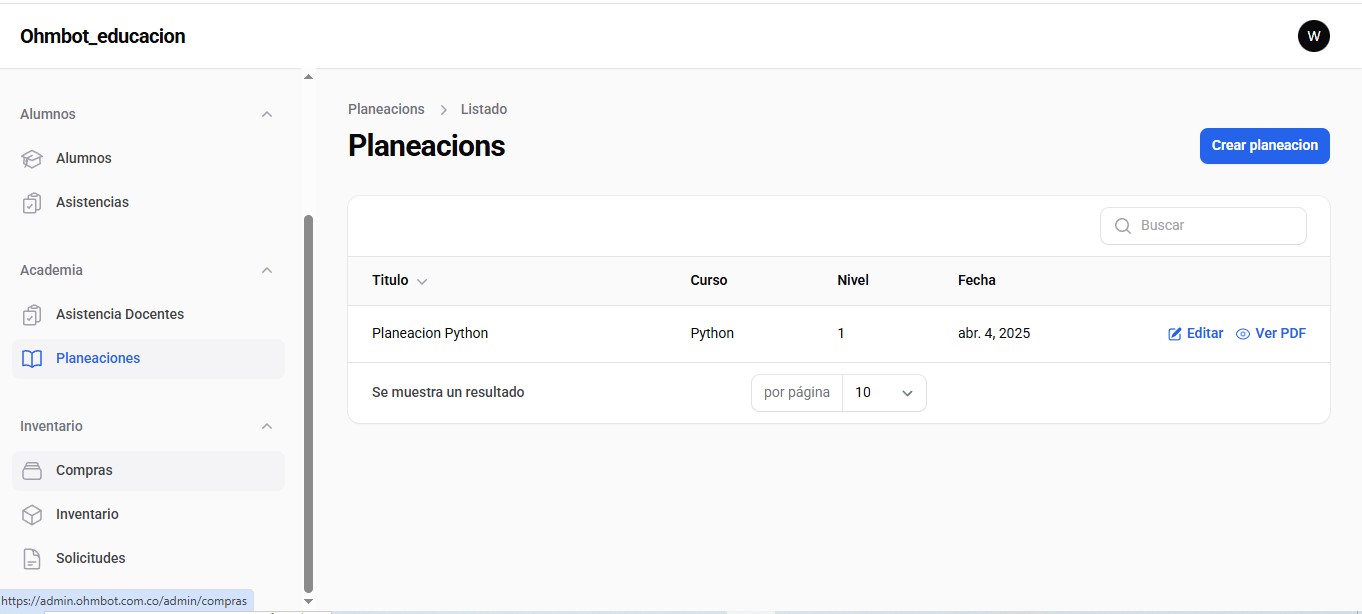Collapse the Inventario sidebar group
1362x614 pixels.
coord(267,426)
